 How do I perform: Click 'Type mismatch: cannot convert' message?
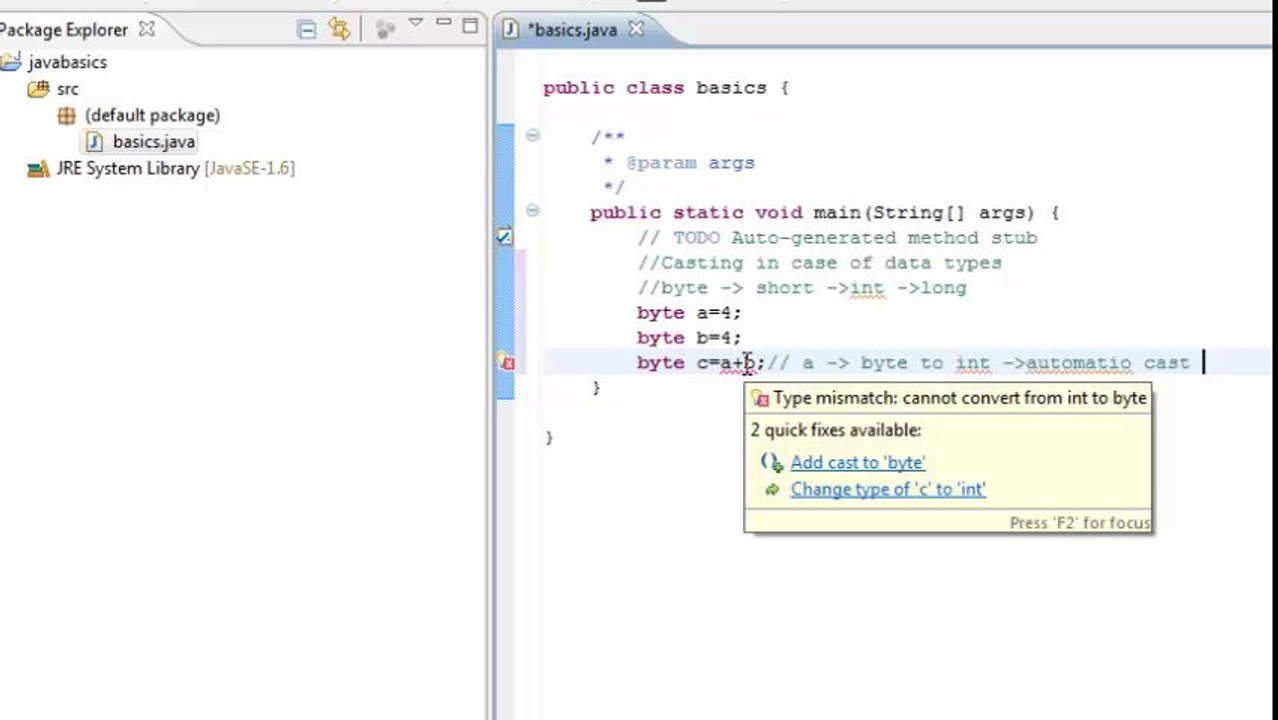coord(959,398)
